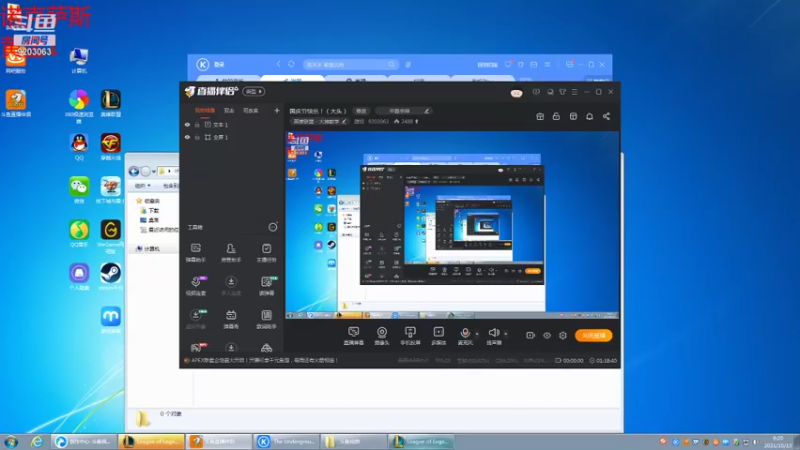Select the first scene tab in the streaming app
The width and height of the screenshot is (800, 450).
point(205,111)
